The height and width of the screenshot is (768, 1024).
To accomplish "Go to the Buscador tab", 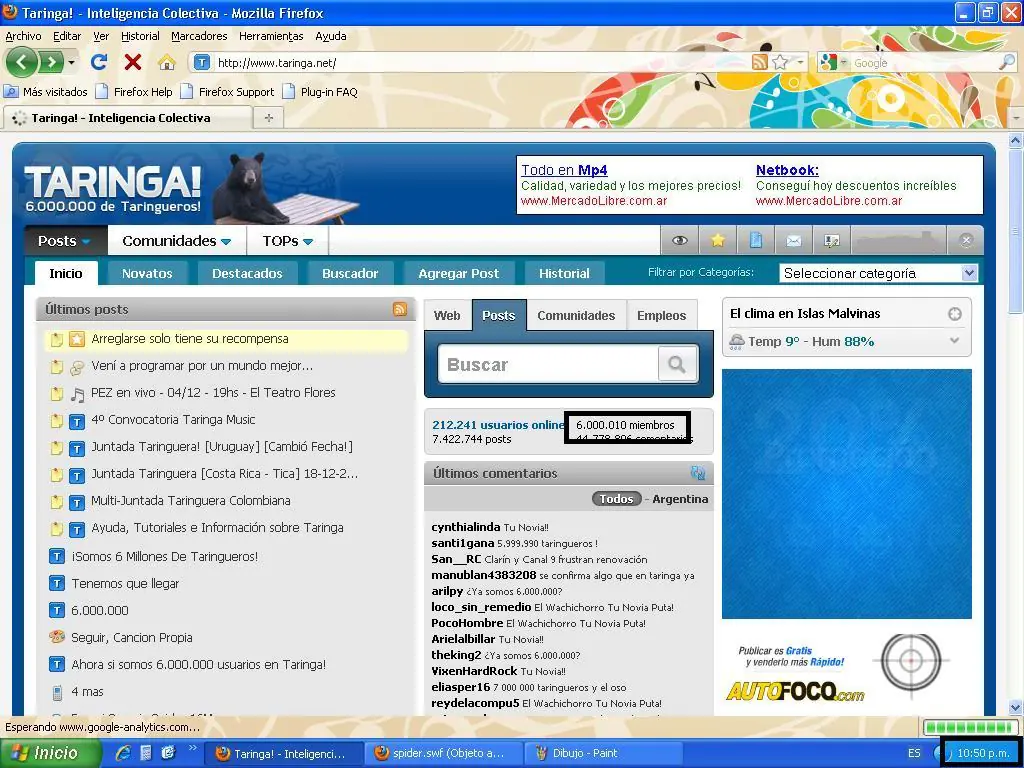I will 350,273.
